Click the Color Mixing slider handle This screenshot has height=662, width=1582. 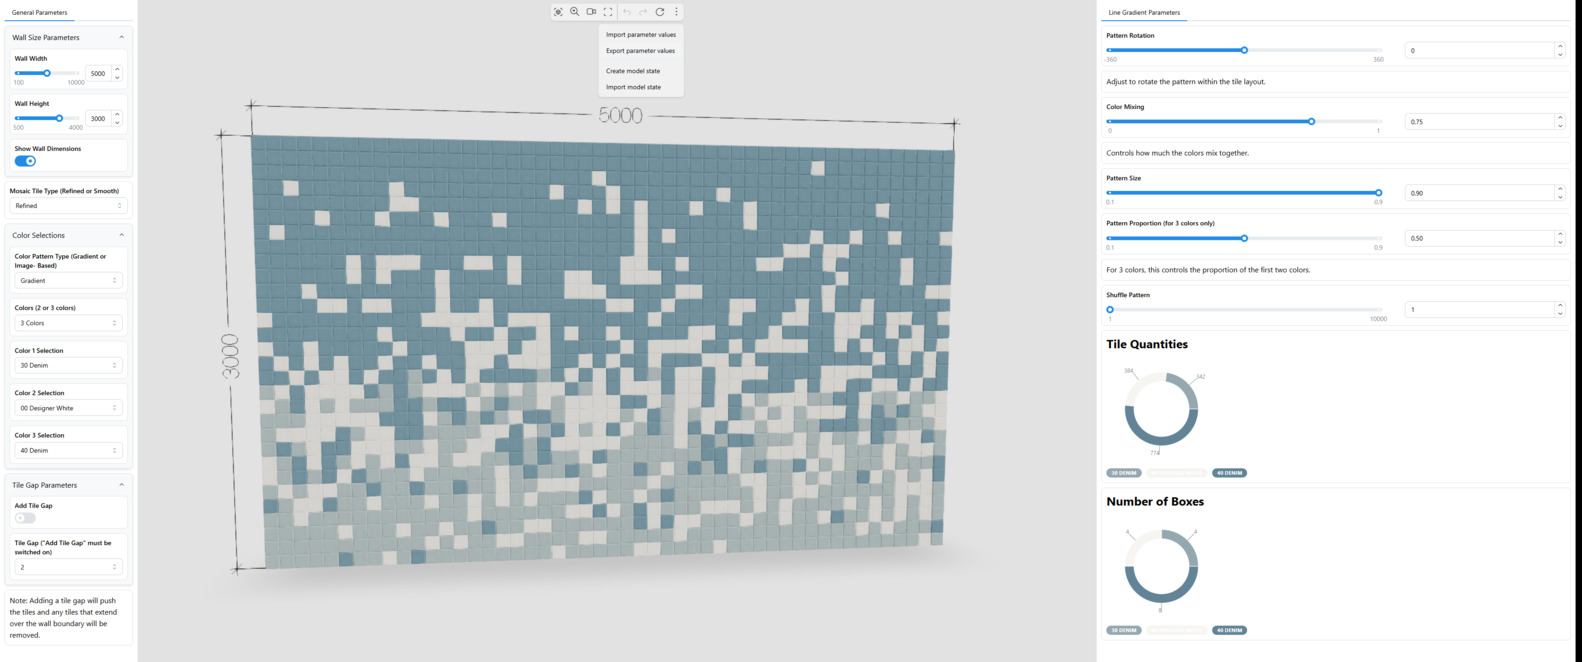[1311, 121]
